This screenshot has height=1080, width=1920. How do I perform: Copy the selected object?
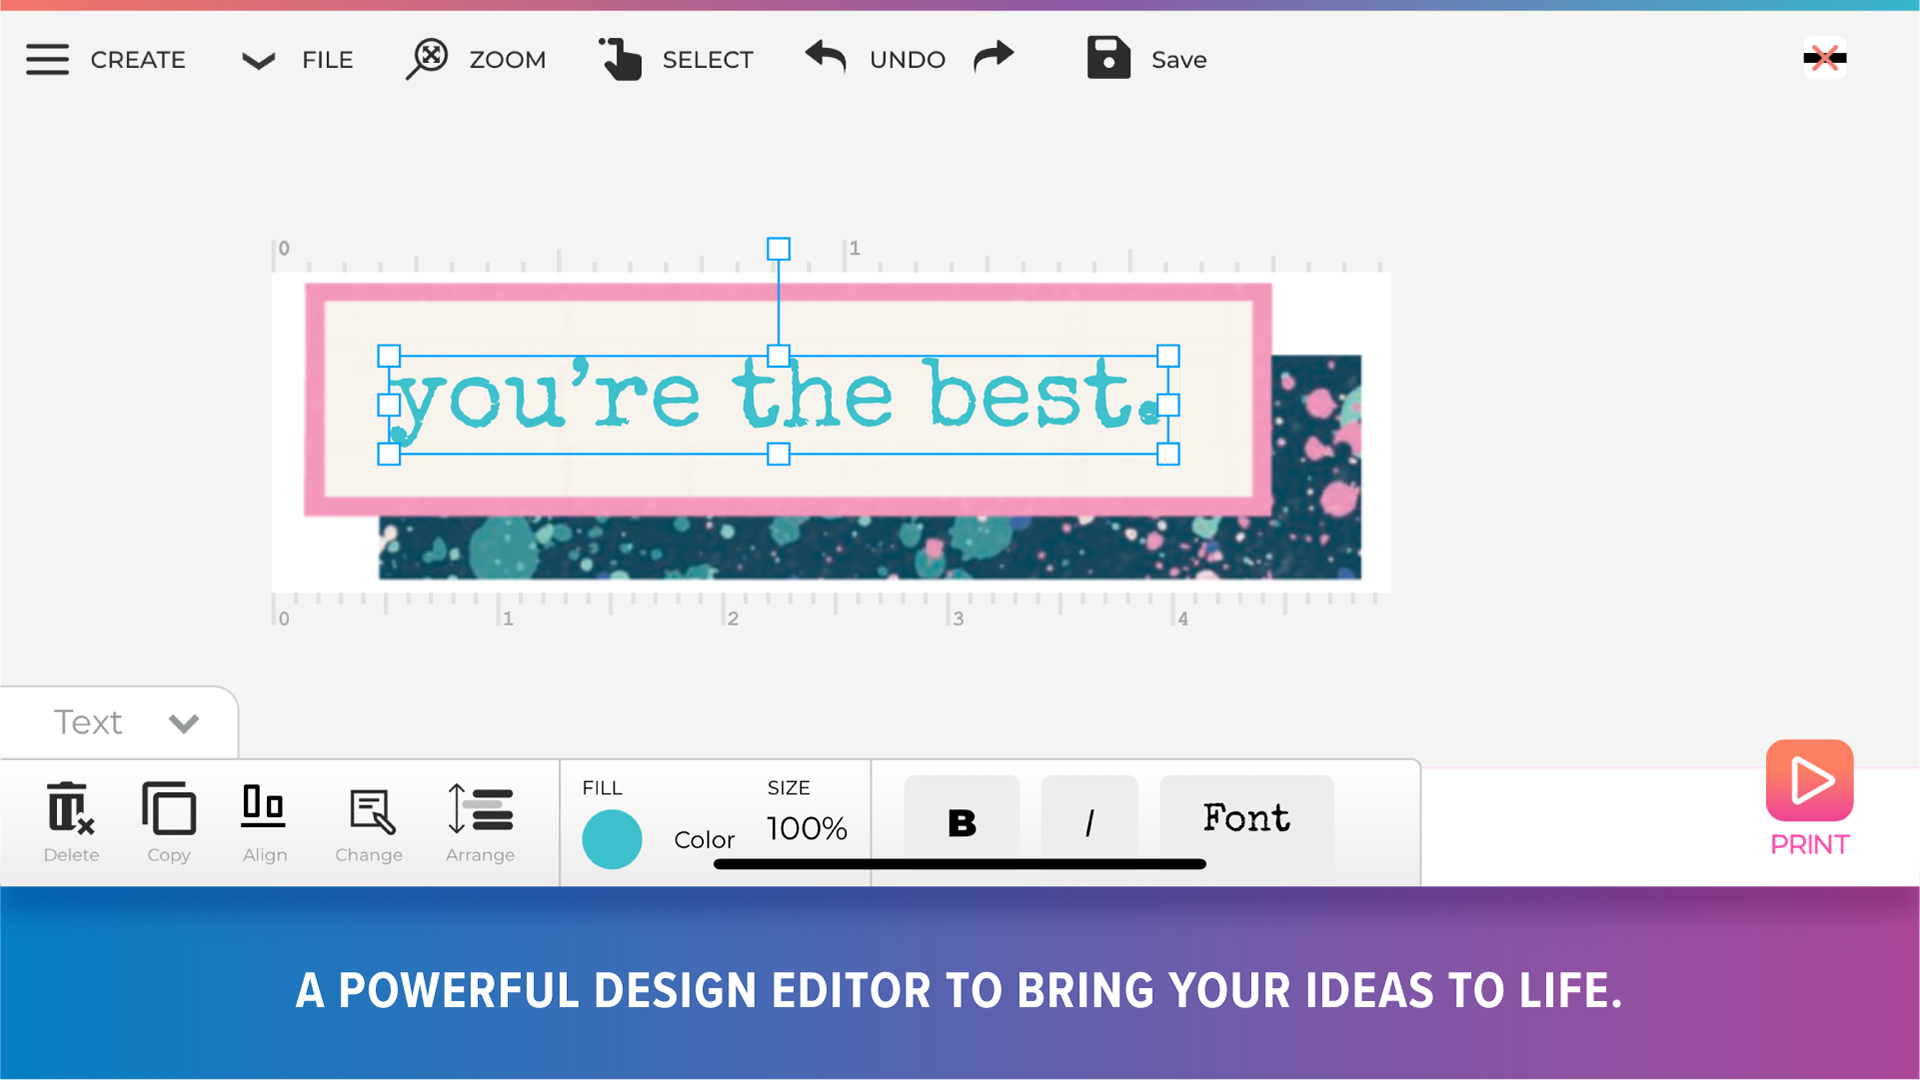(168, 823)
